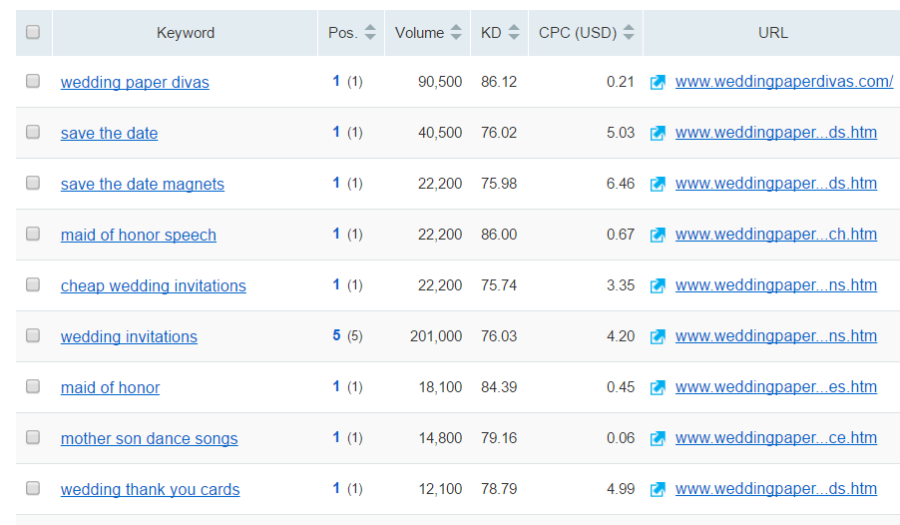
Task: Open keyword link maid of honor
Action: click(x=110, y=387)
